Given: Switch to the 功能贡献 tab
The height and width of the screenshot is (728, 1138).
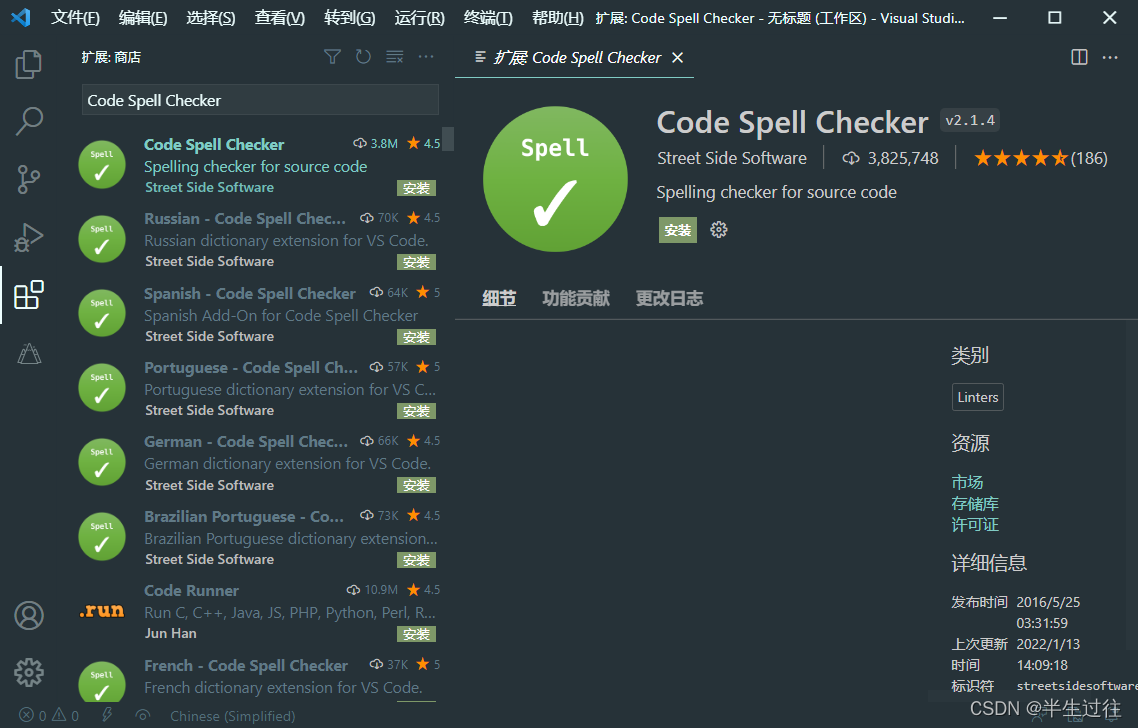Looking at the screenshot, I should tap(576, 298).
